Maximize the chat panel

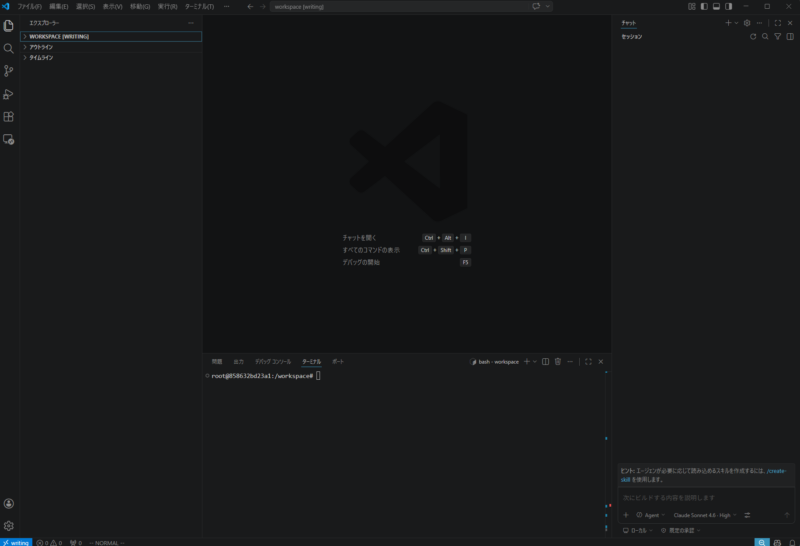(778, 23)
